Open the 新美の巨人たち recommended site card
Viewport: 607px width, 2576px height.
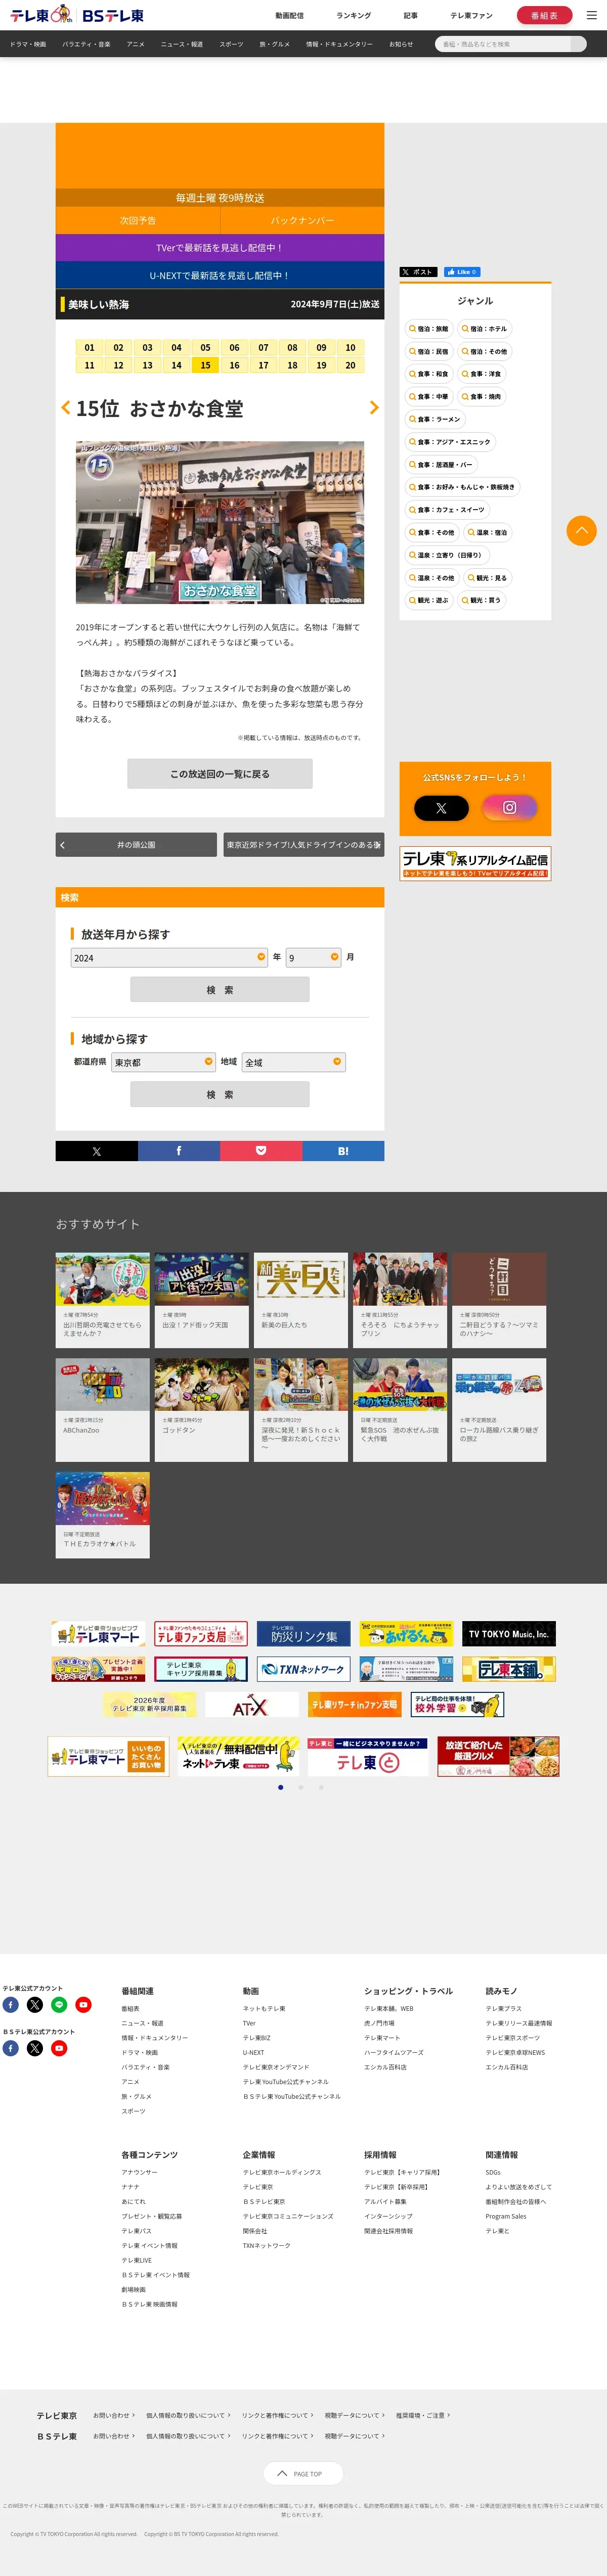tap(300, 1301)
